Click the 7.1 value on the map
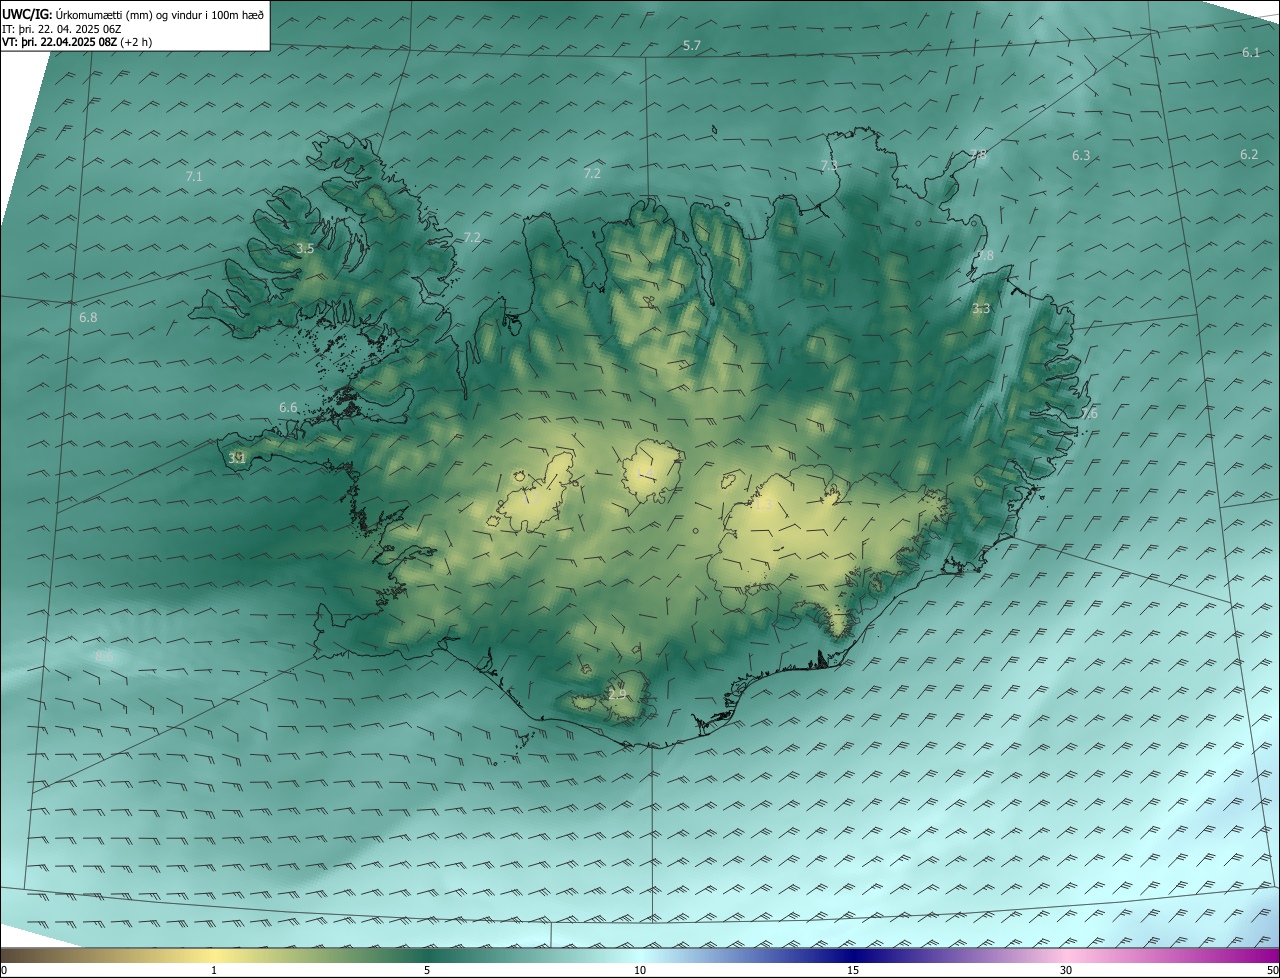 click(x=194, y=176)
